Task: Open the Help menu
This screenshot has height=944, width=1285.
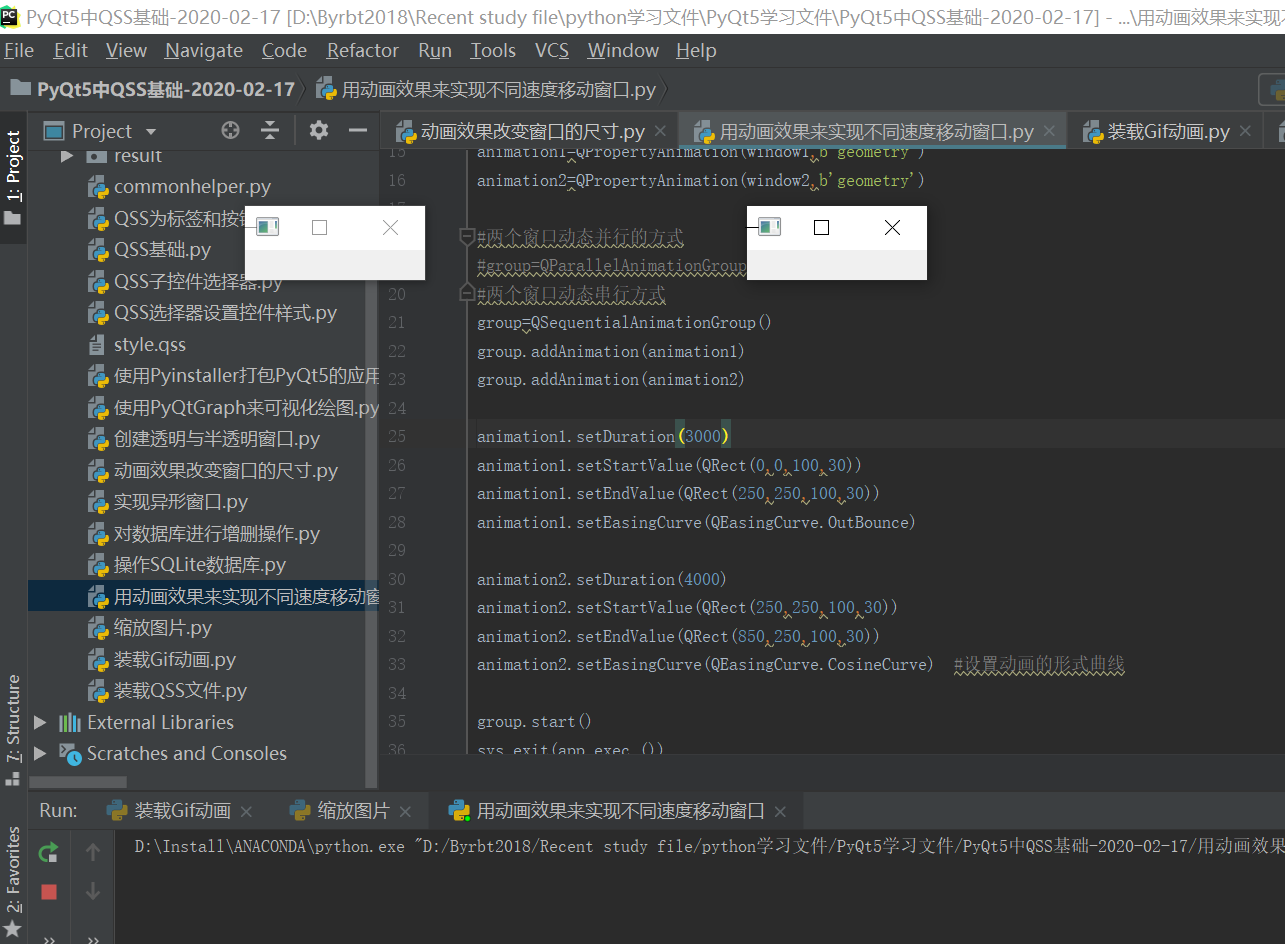Action: point(696,50)
